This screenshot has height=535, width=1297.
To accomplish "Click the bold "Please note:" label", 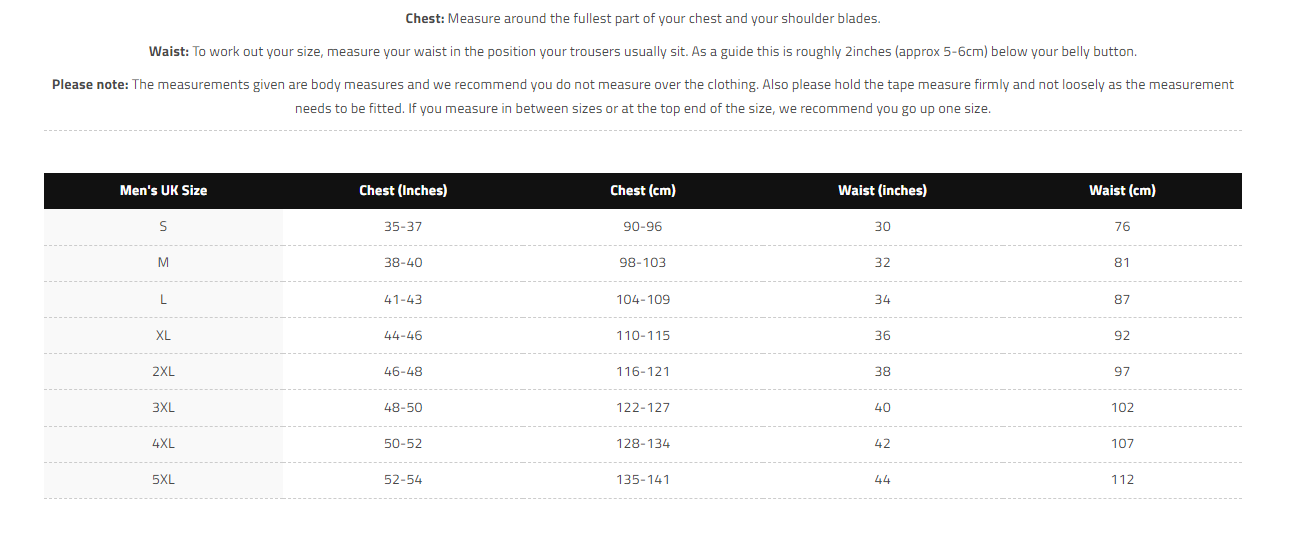I will click(x=90, y=84).
